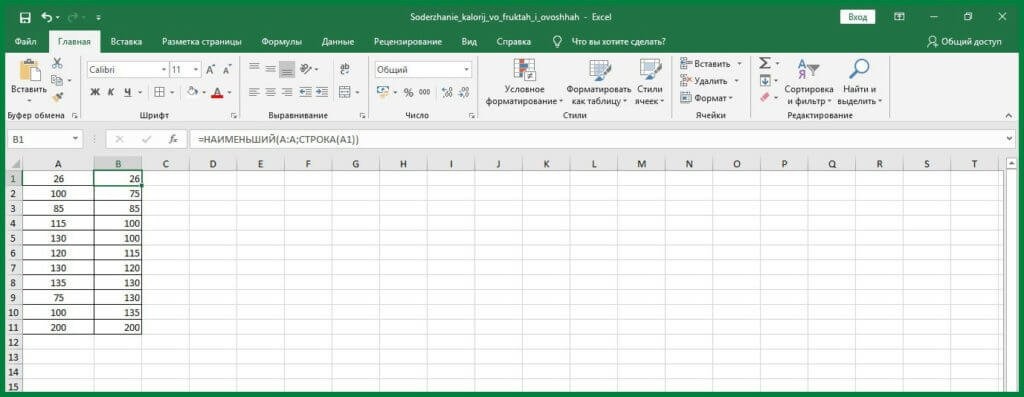
Task: Click the red font color button
Action: click(x=216, y=93)
